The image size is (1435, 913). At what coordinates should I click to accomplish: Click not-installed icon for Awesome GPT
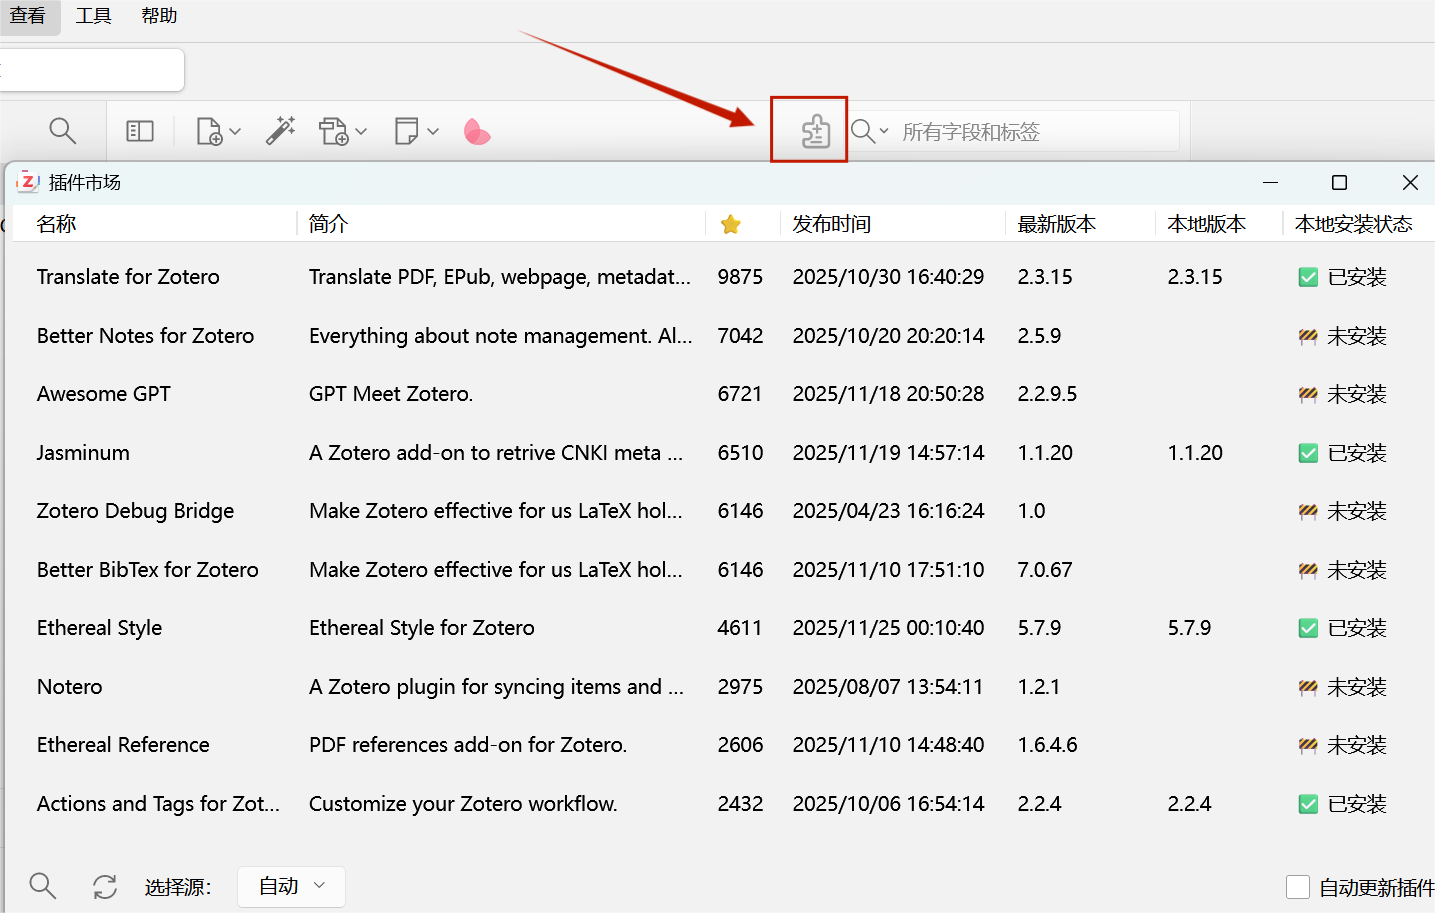pyautogui.click(x=1308, y=394)
